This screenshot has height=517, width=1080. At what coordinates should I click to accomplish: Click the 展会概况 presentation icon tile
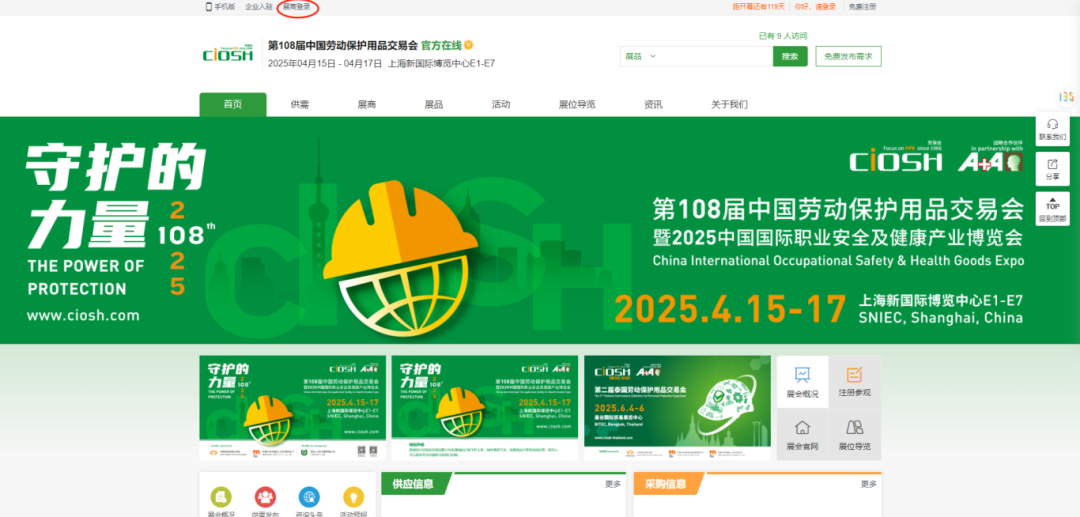coord(802,382)
